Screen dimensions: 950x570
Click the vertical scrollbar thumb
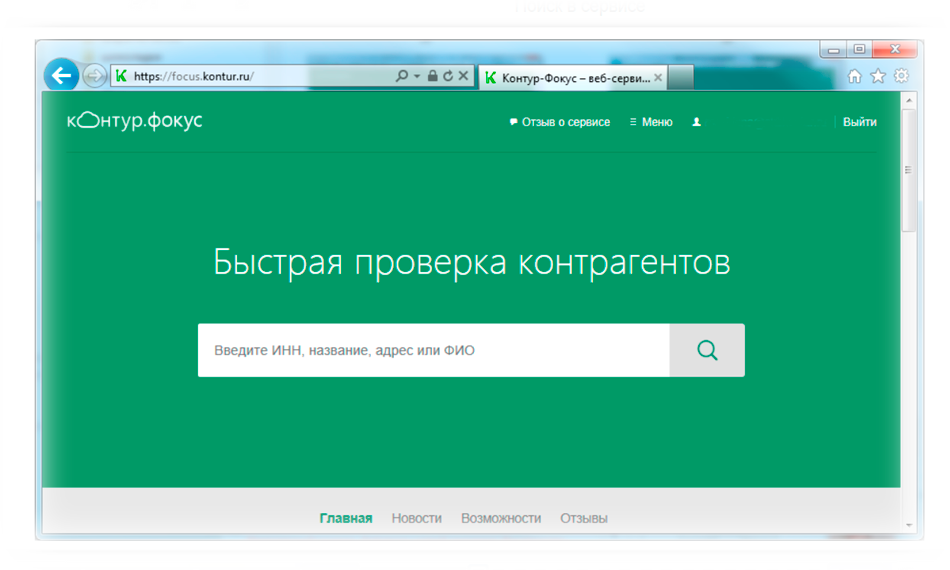[x=909, y=170]
